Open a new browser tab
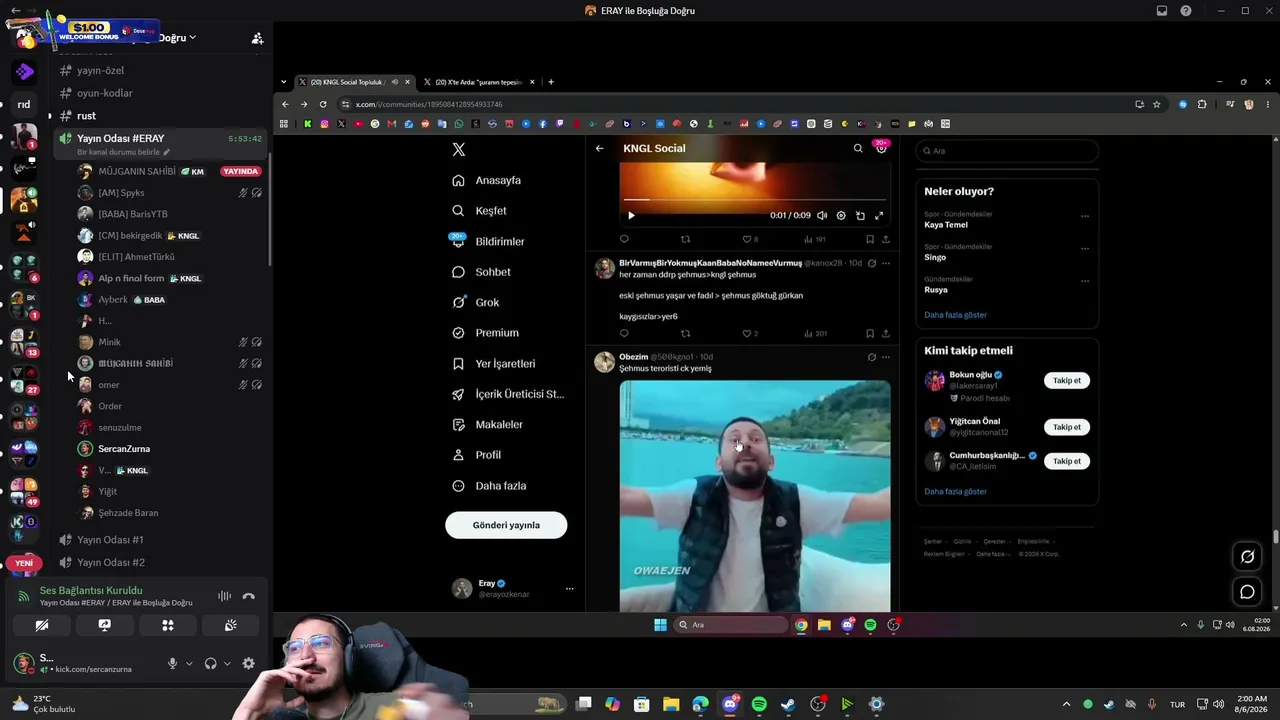This screenshot has width=1280, height=720. coord(551,82)
